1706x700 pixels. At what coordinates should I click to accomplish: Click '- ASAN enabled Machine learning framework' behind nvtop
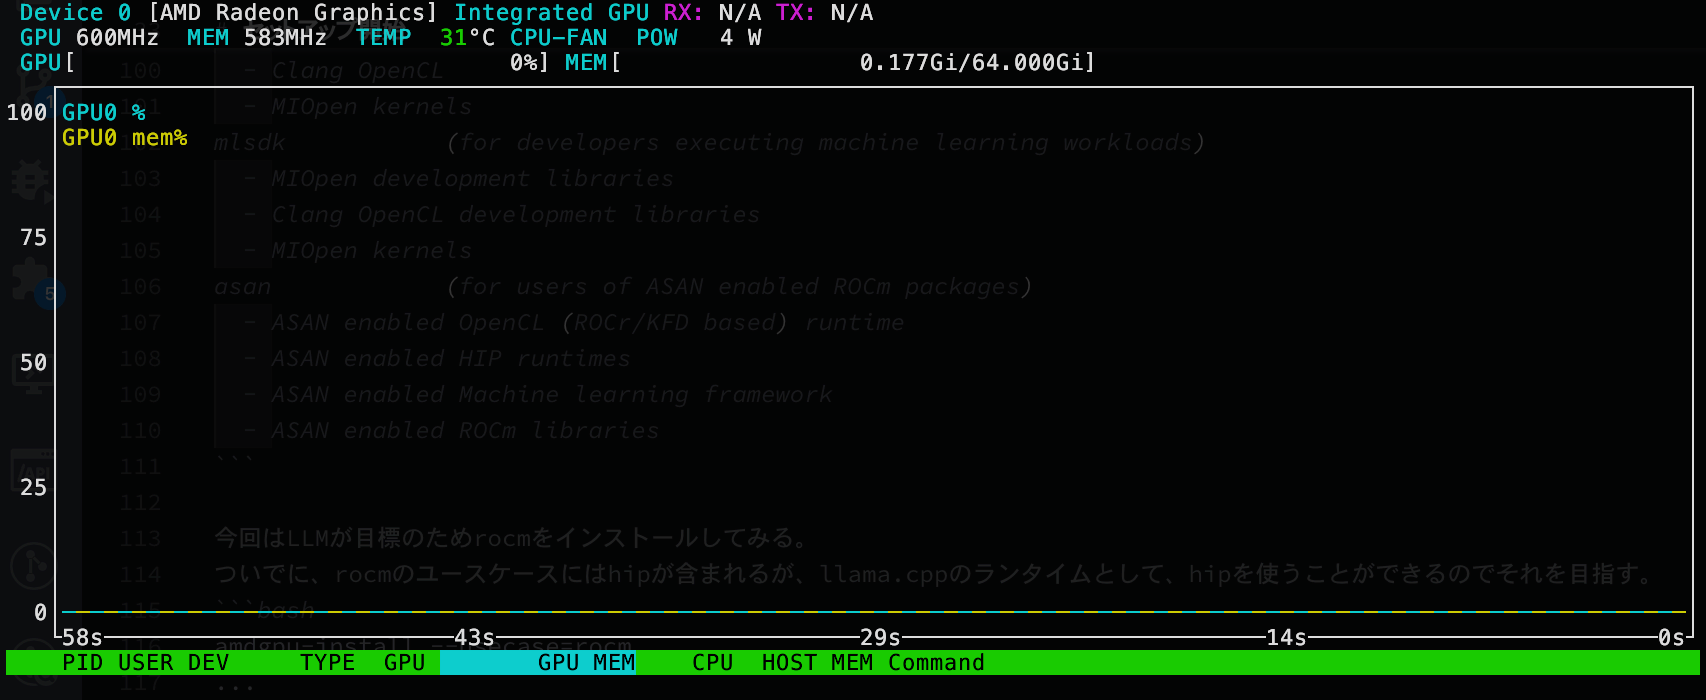[x=538, y=395]
